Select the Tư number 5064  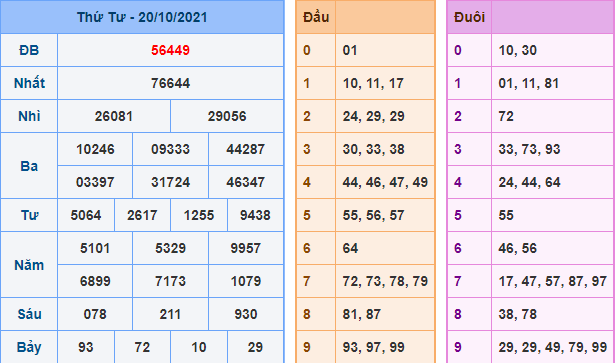tap(86, 215)
